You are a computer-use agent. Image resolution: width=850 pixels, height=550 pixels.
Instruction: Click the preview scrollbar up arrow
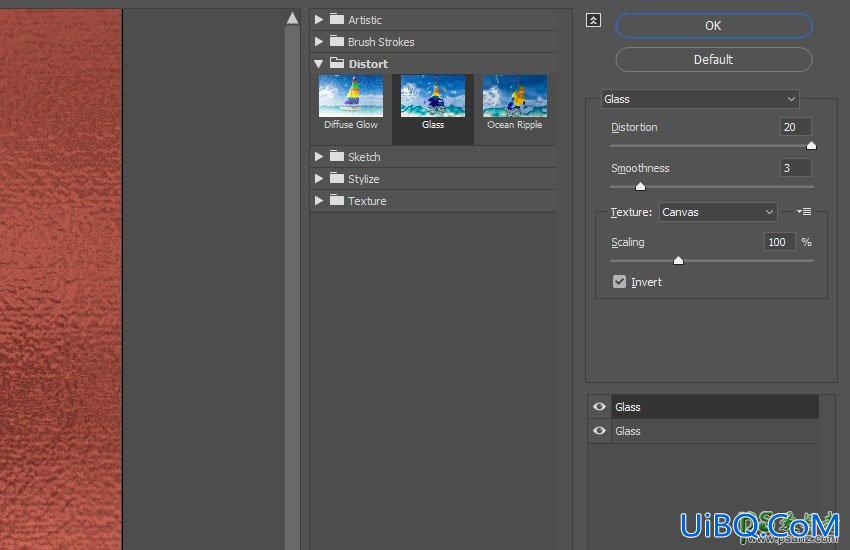292,18
